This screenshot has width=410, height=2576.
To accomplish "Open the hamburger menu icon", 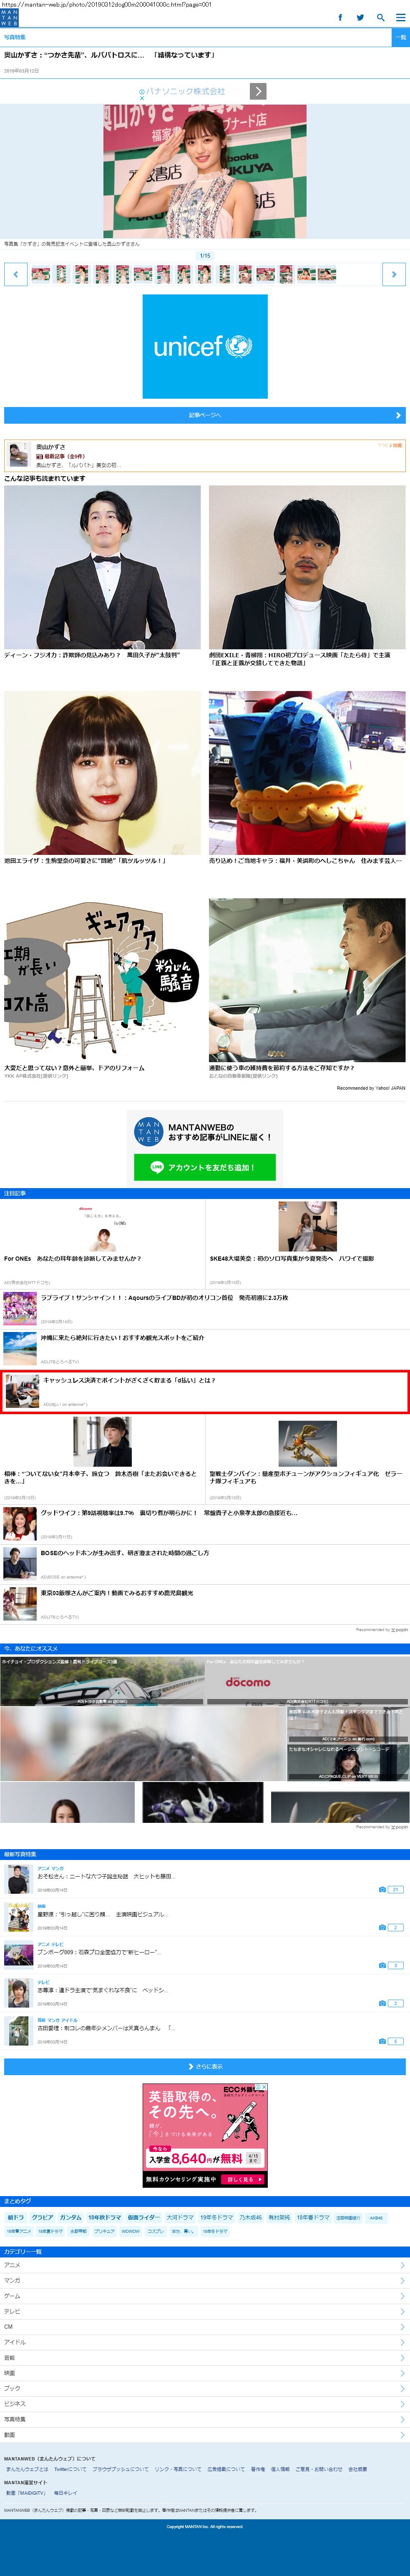I will (x=400, y=17).
